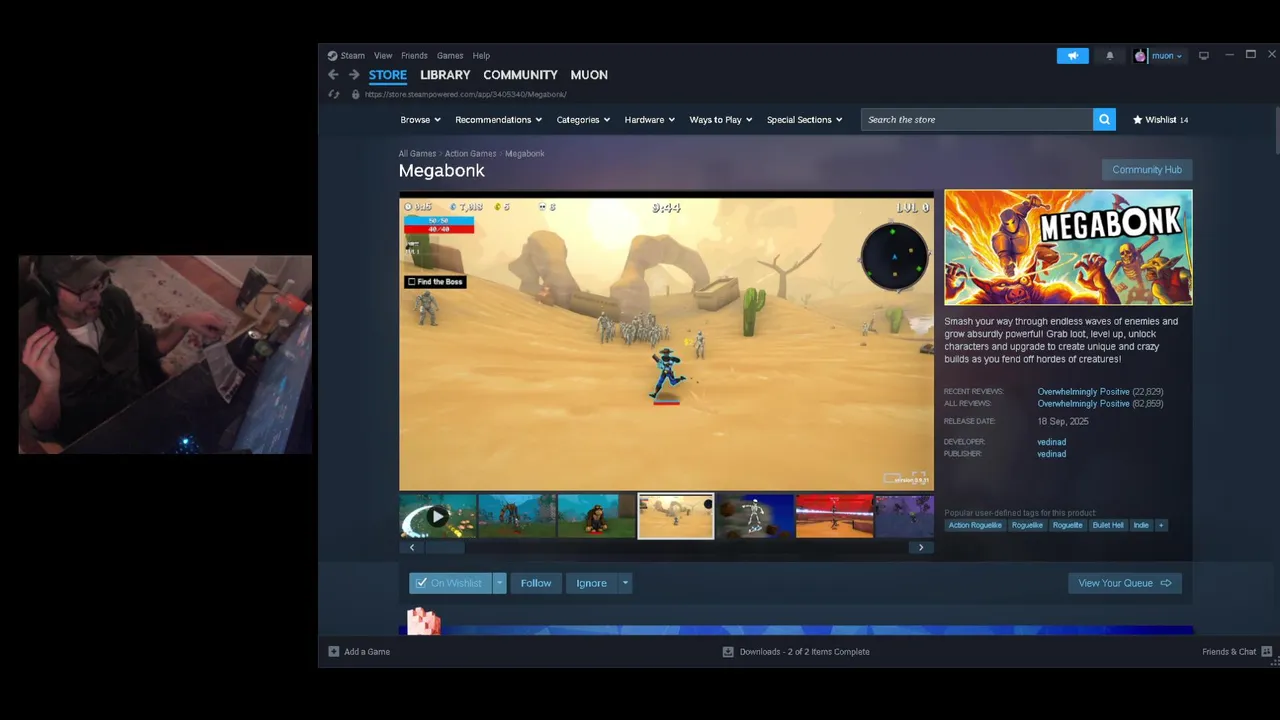Open the Ignore options dropdown arrow
Image resolution: width=1280 pixels, height=720 pixels.
[x=625, y=583]
